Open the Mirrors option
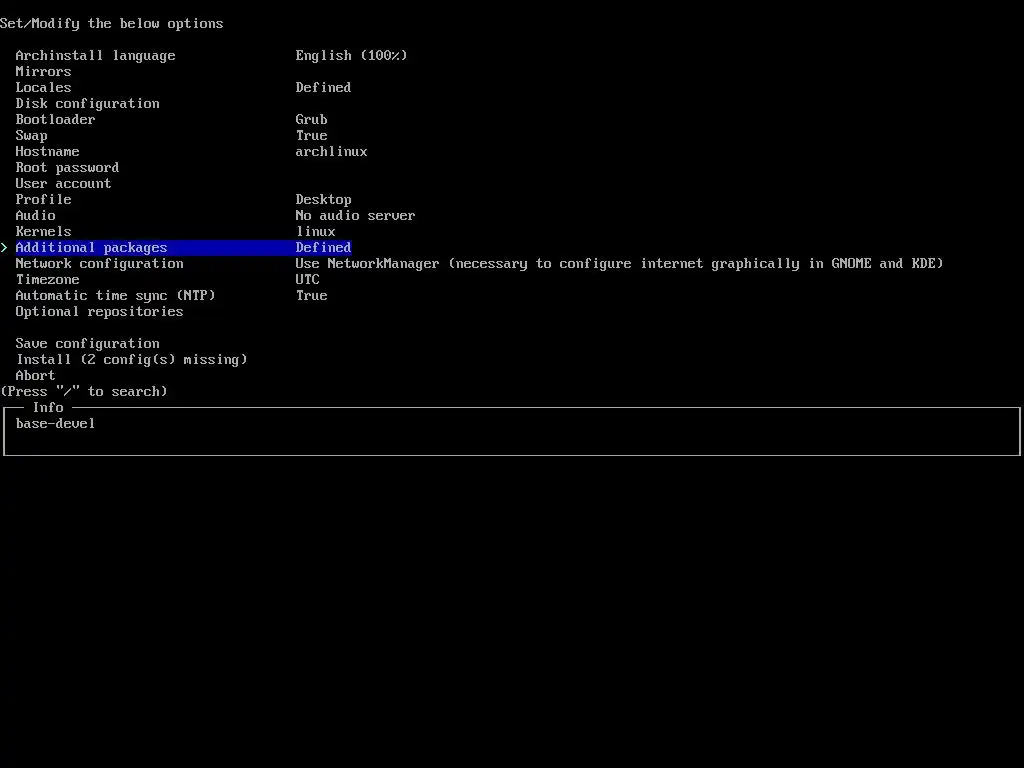The width and height of the screenshot is (1024, 768). tap(43, 71)
